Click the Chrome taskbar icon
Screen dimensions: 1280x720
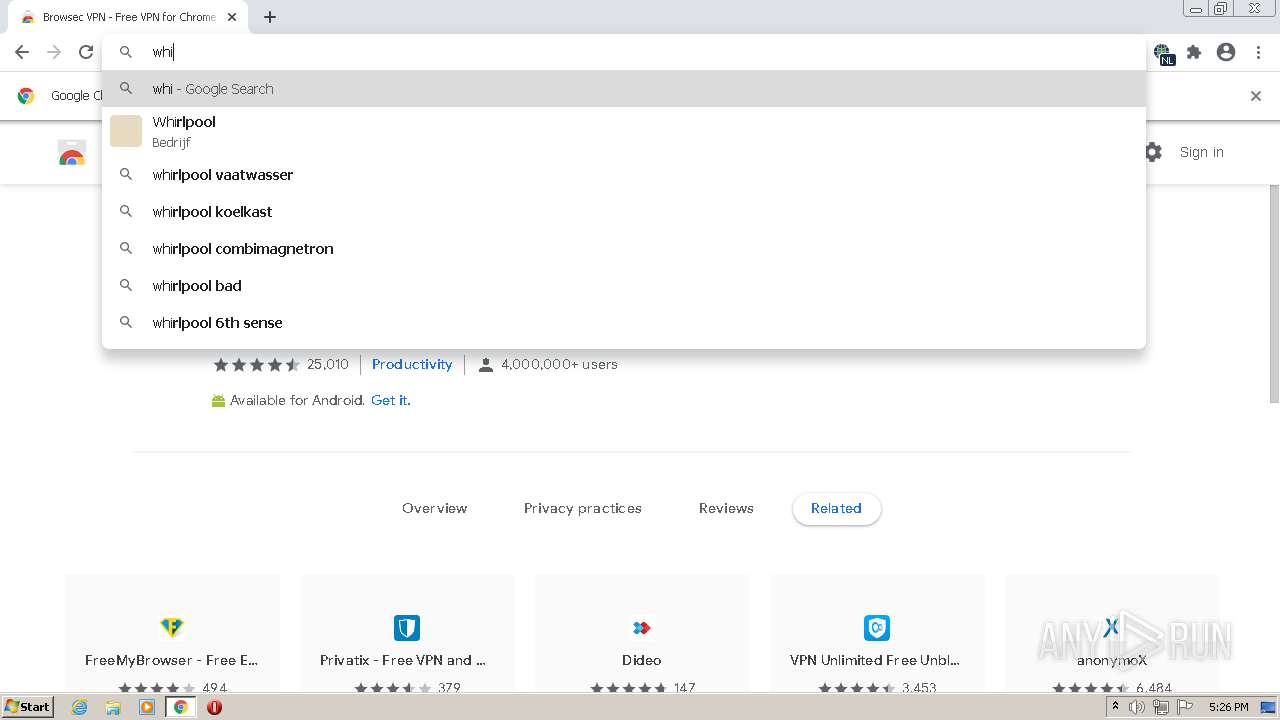[x=181, y=707]
